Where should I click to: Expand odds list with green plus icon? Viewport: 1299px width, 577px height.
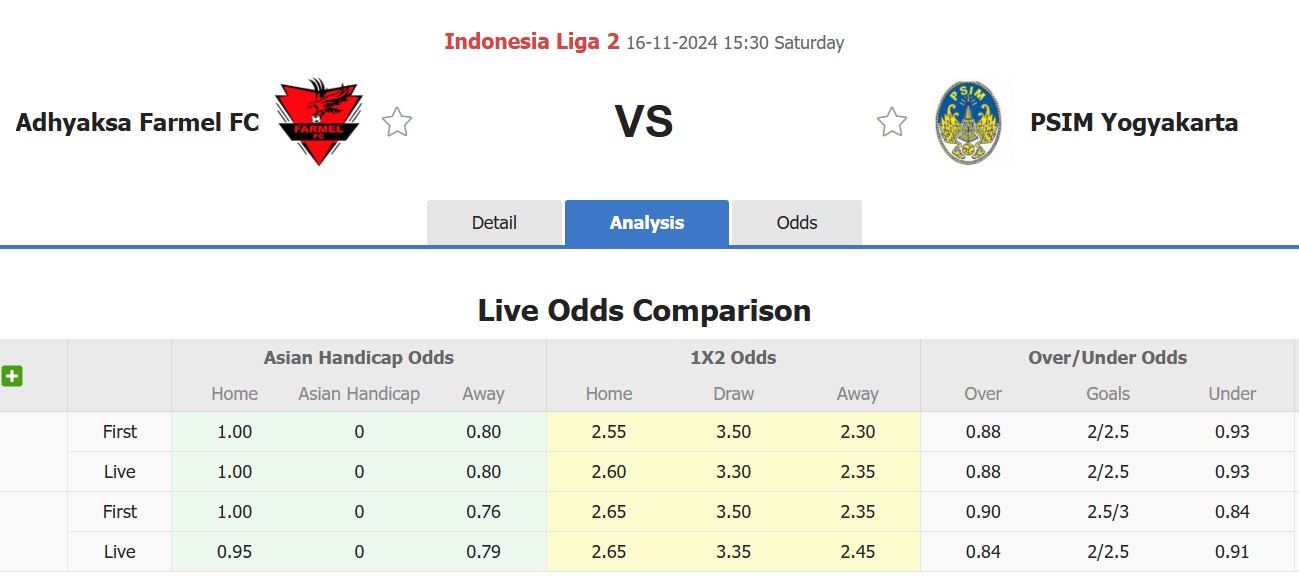click(12, 377)
